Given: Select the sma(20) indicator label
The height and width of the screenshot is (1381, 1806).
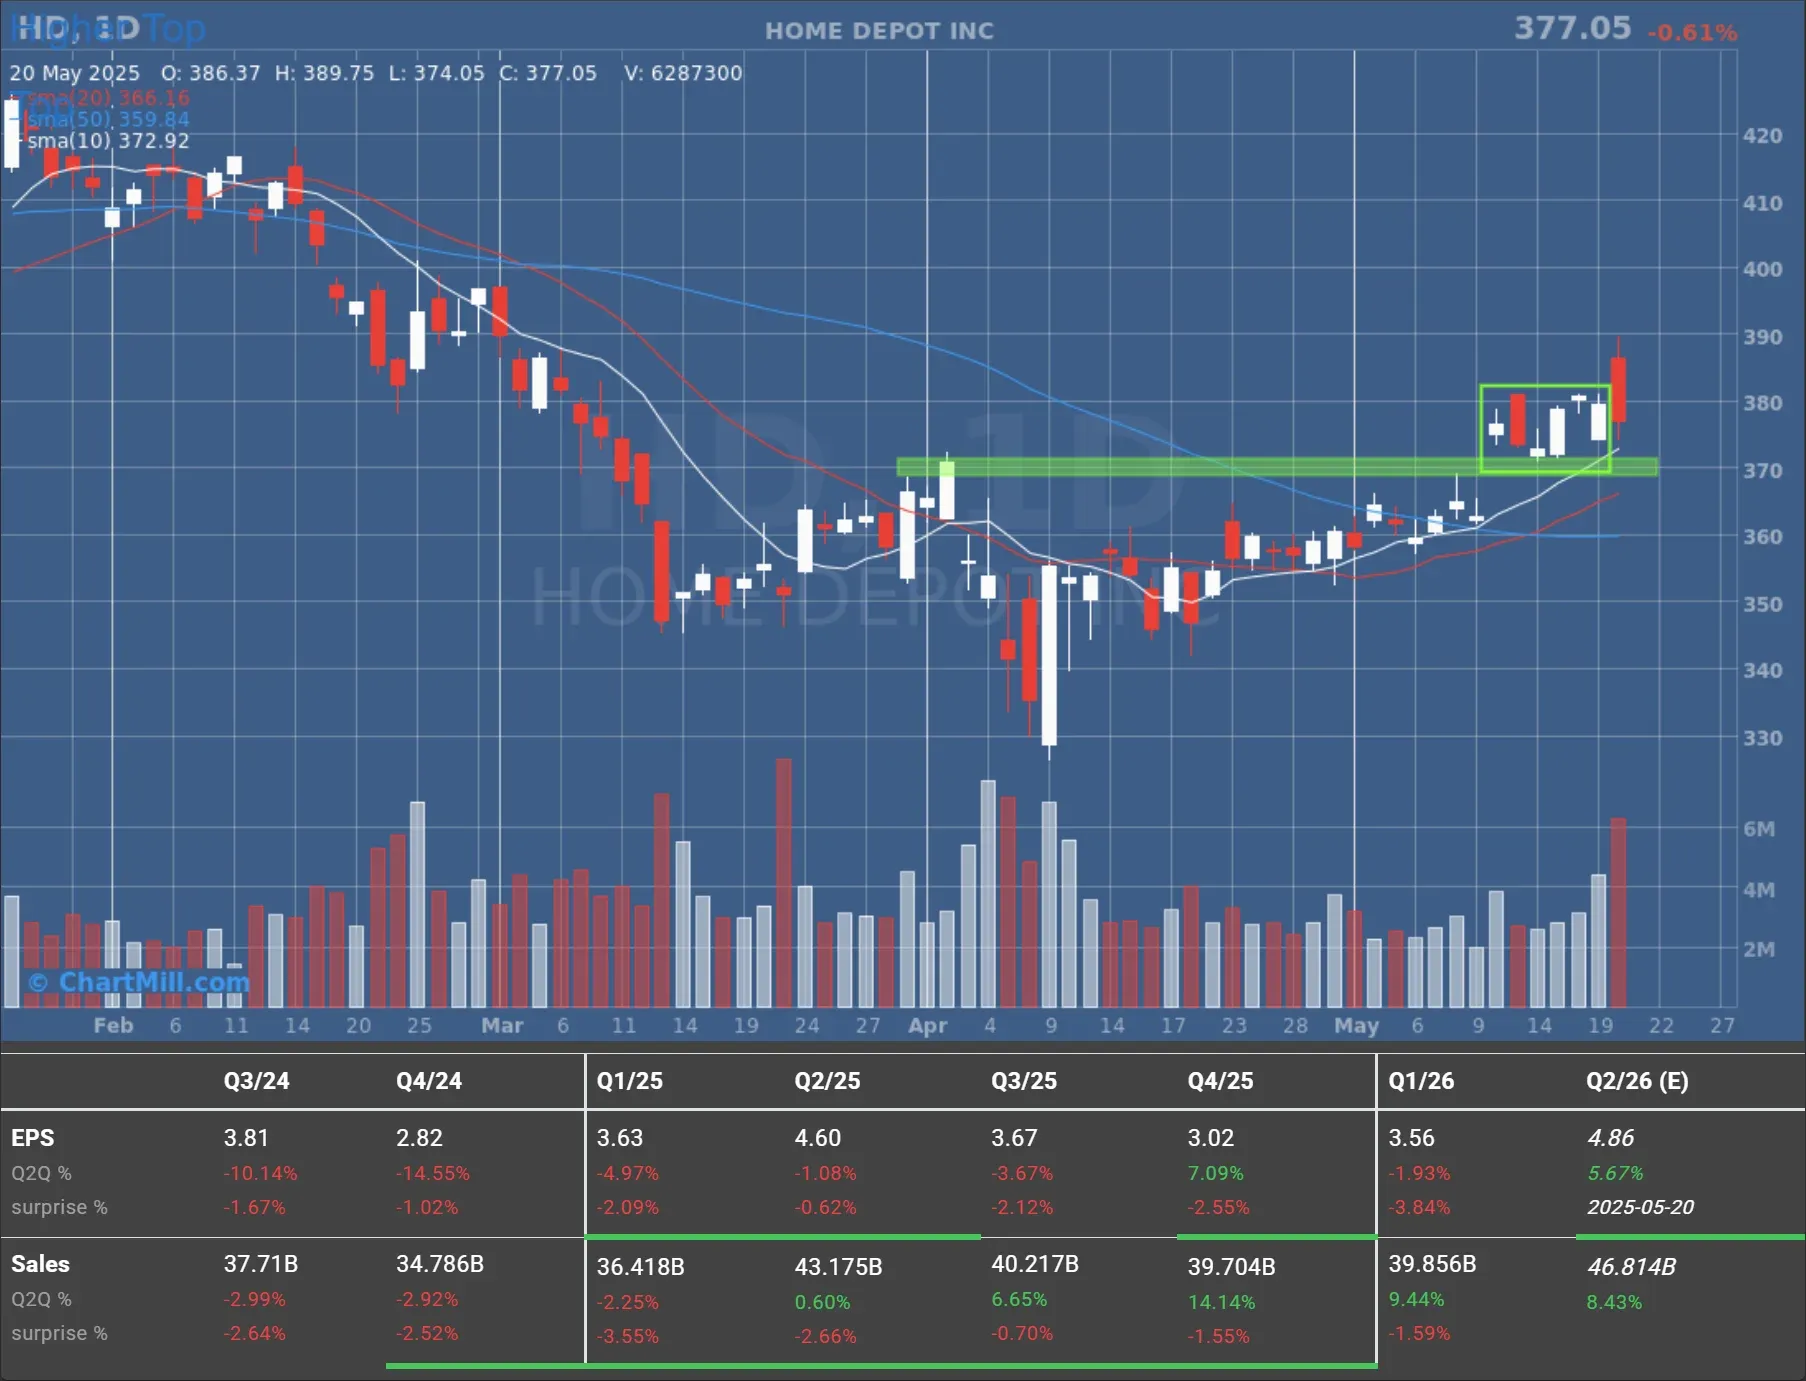Looking at the screenshot, I should point(108,98).
